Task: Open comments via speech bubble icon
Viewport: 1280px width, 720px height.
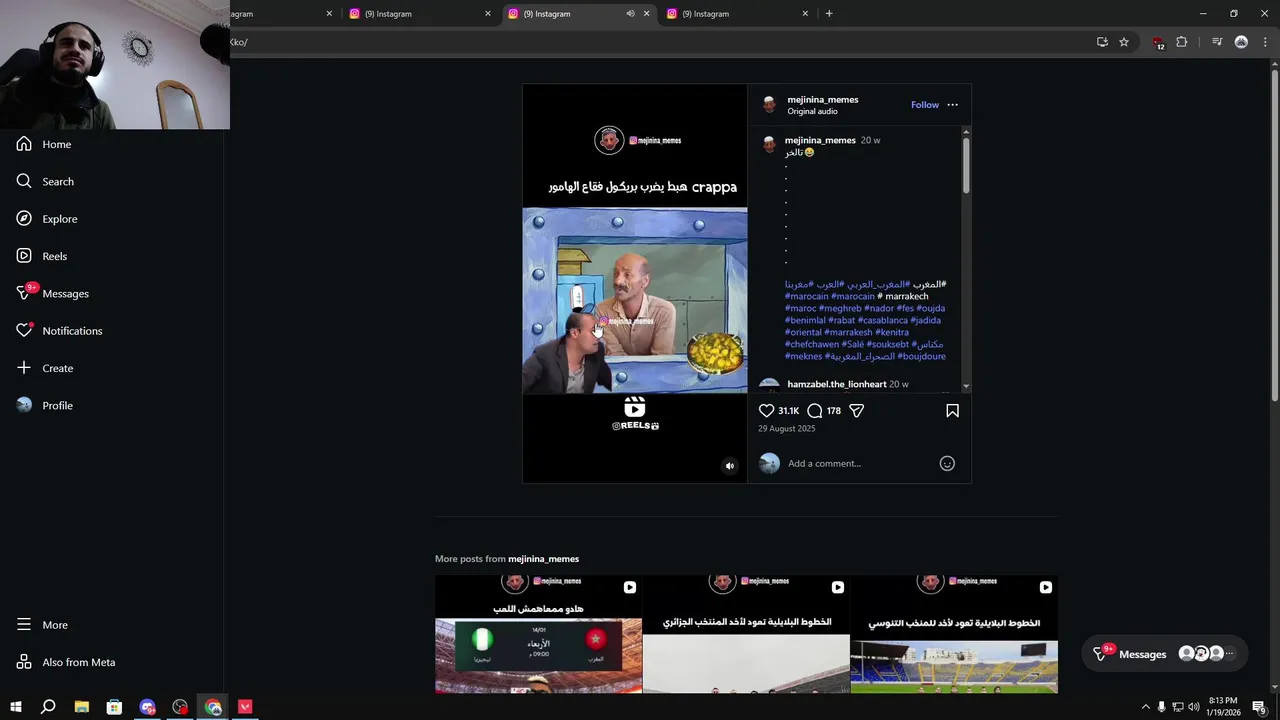Action: pyautogui.click(x=814, y=411)
